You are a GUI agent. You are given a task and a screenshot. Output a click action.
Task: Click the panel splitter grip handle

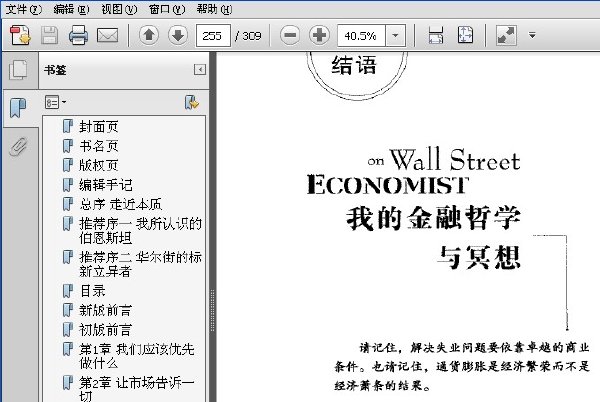tap(212, 310)
